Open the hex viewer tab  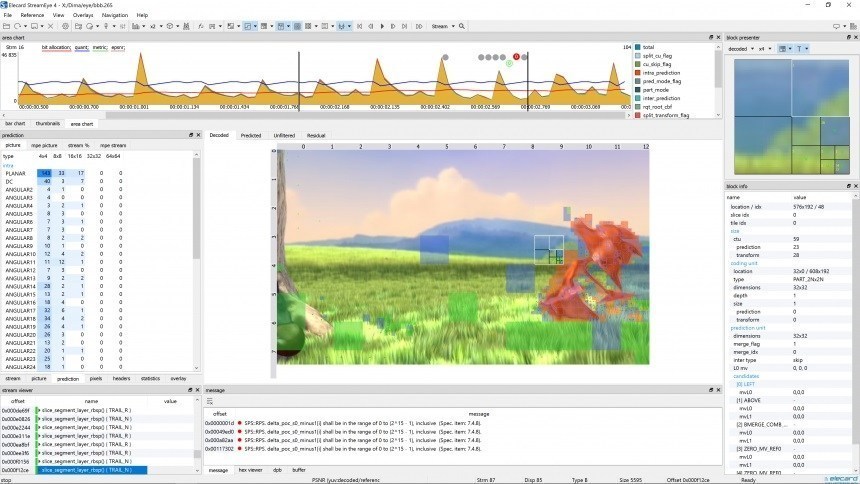click(x=251, y=470)
